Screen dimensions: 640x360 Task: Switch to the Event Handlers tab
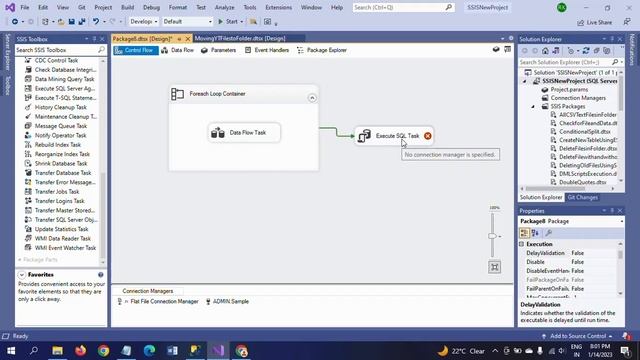pyautogui.click(x=267, y=50)
